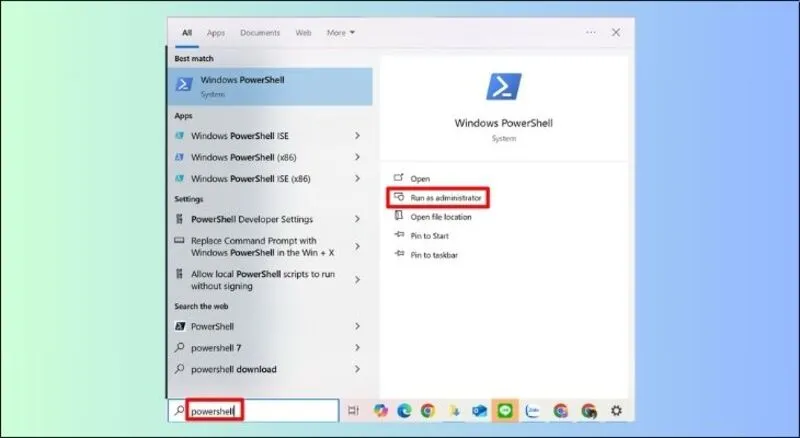The width and height of the screenshot is (800, 438).
Task: Choose Run as administrator
Action: (446, 198)
